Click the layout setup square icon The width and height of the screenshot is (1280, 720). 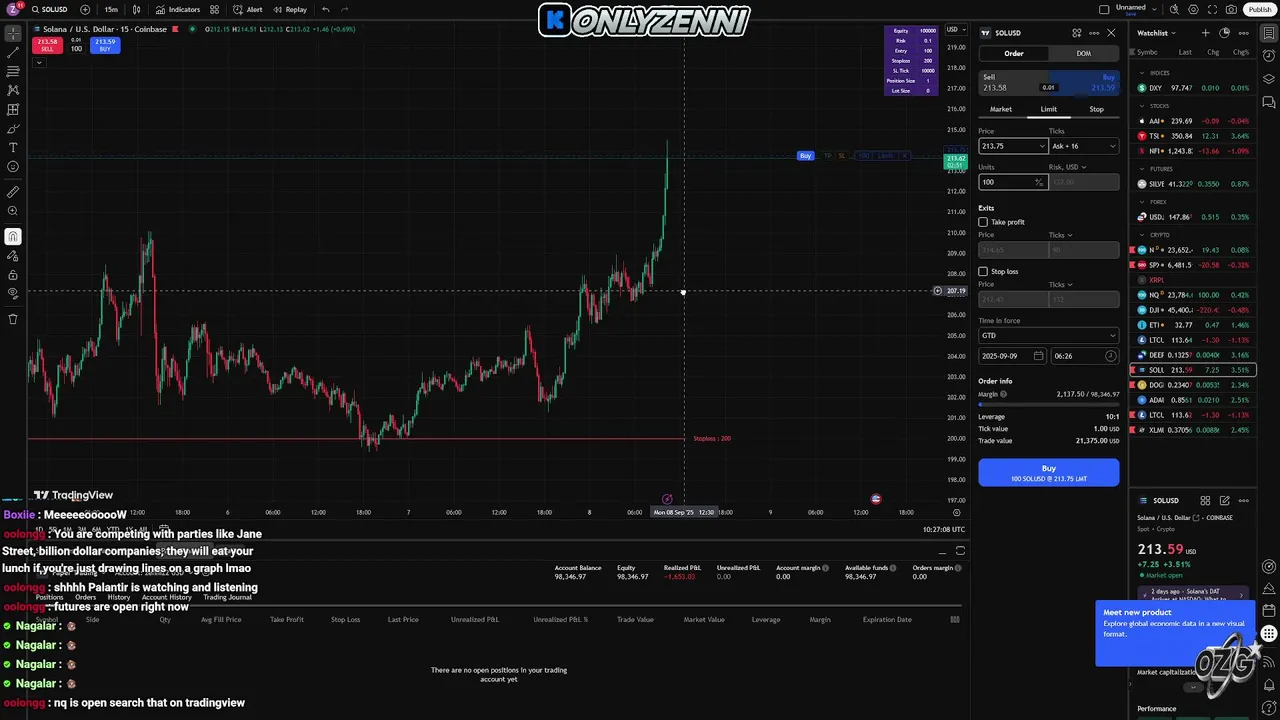pos(1104,9)
